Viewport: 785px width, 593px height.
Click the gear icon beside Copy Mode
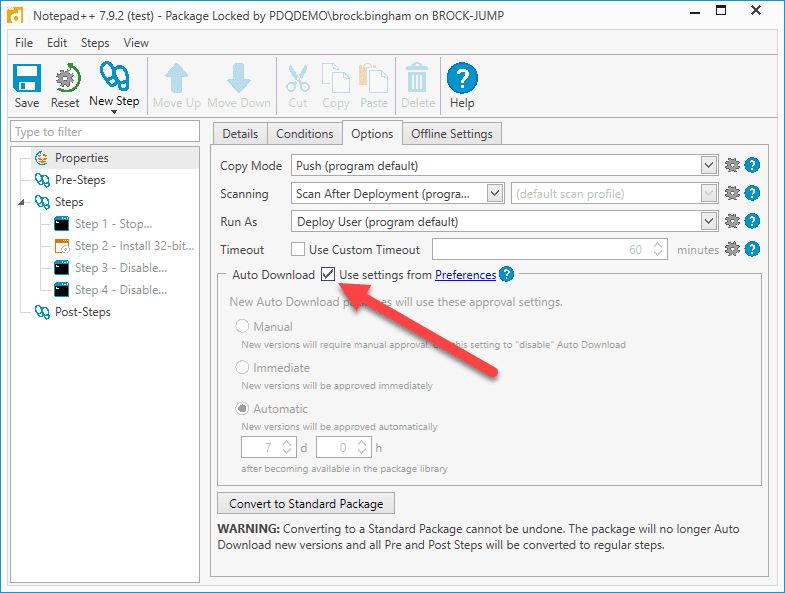pos(732,165)
